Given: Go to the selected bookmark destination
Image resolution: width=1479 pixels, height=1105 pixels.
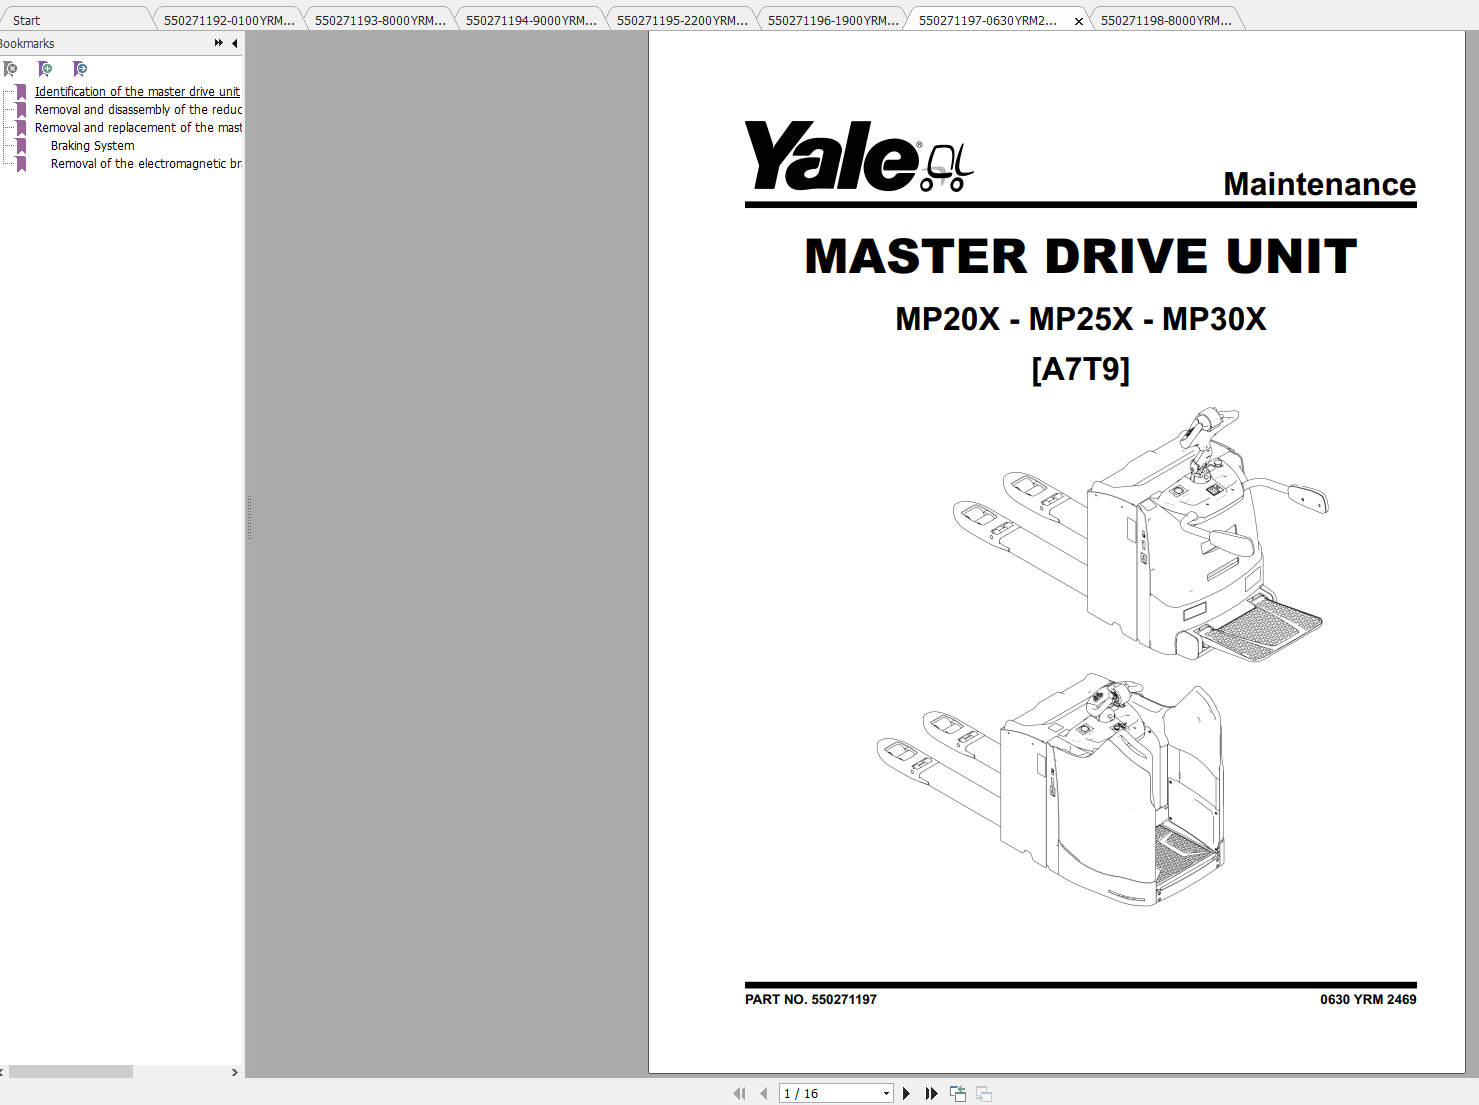Looking at the screenshot, I should coord(80,68).
